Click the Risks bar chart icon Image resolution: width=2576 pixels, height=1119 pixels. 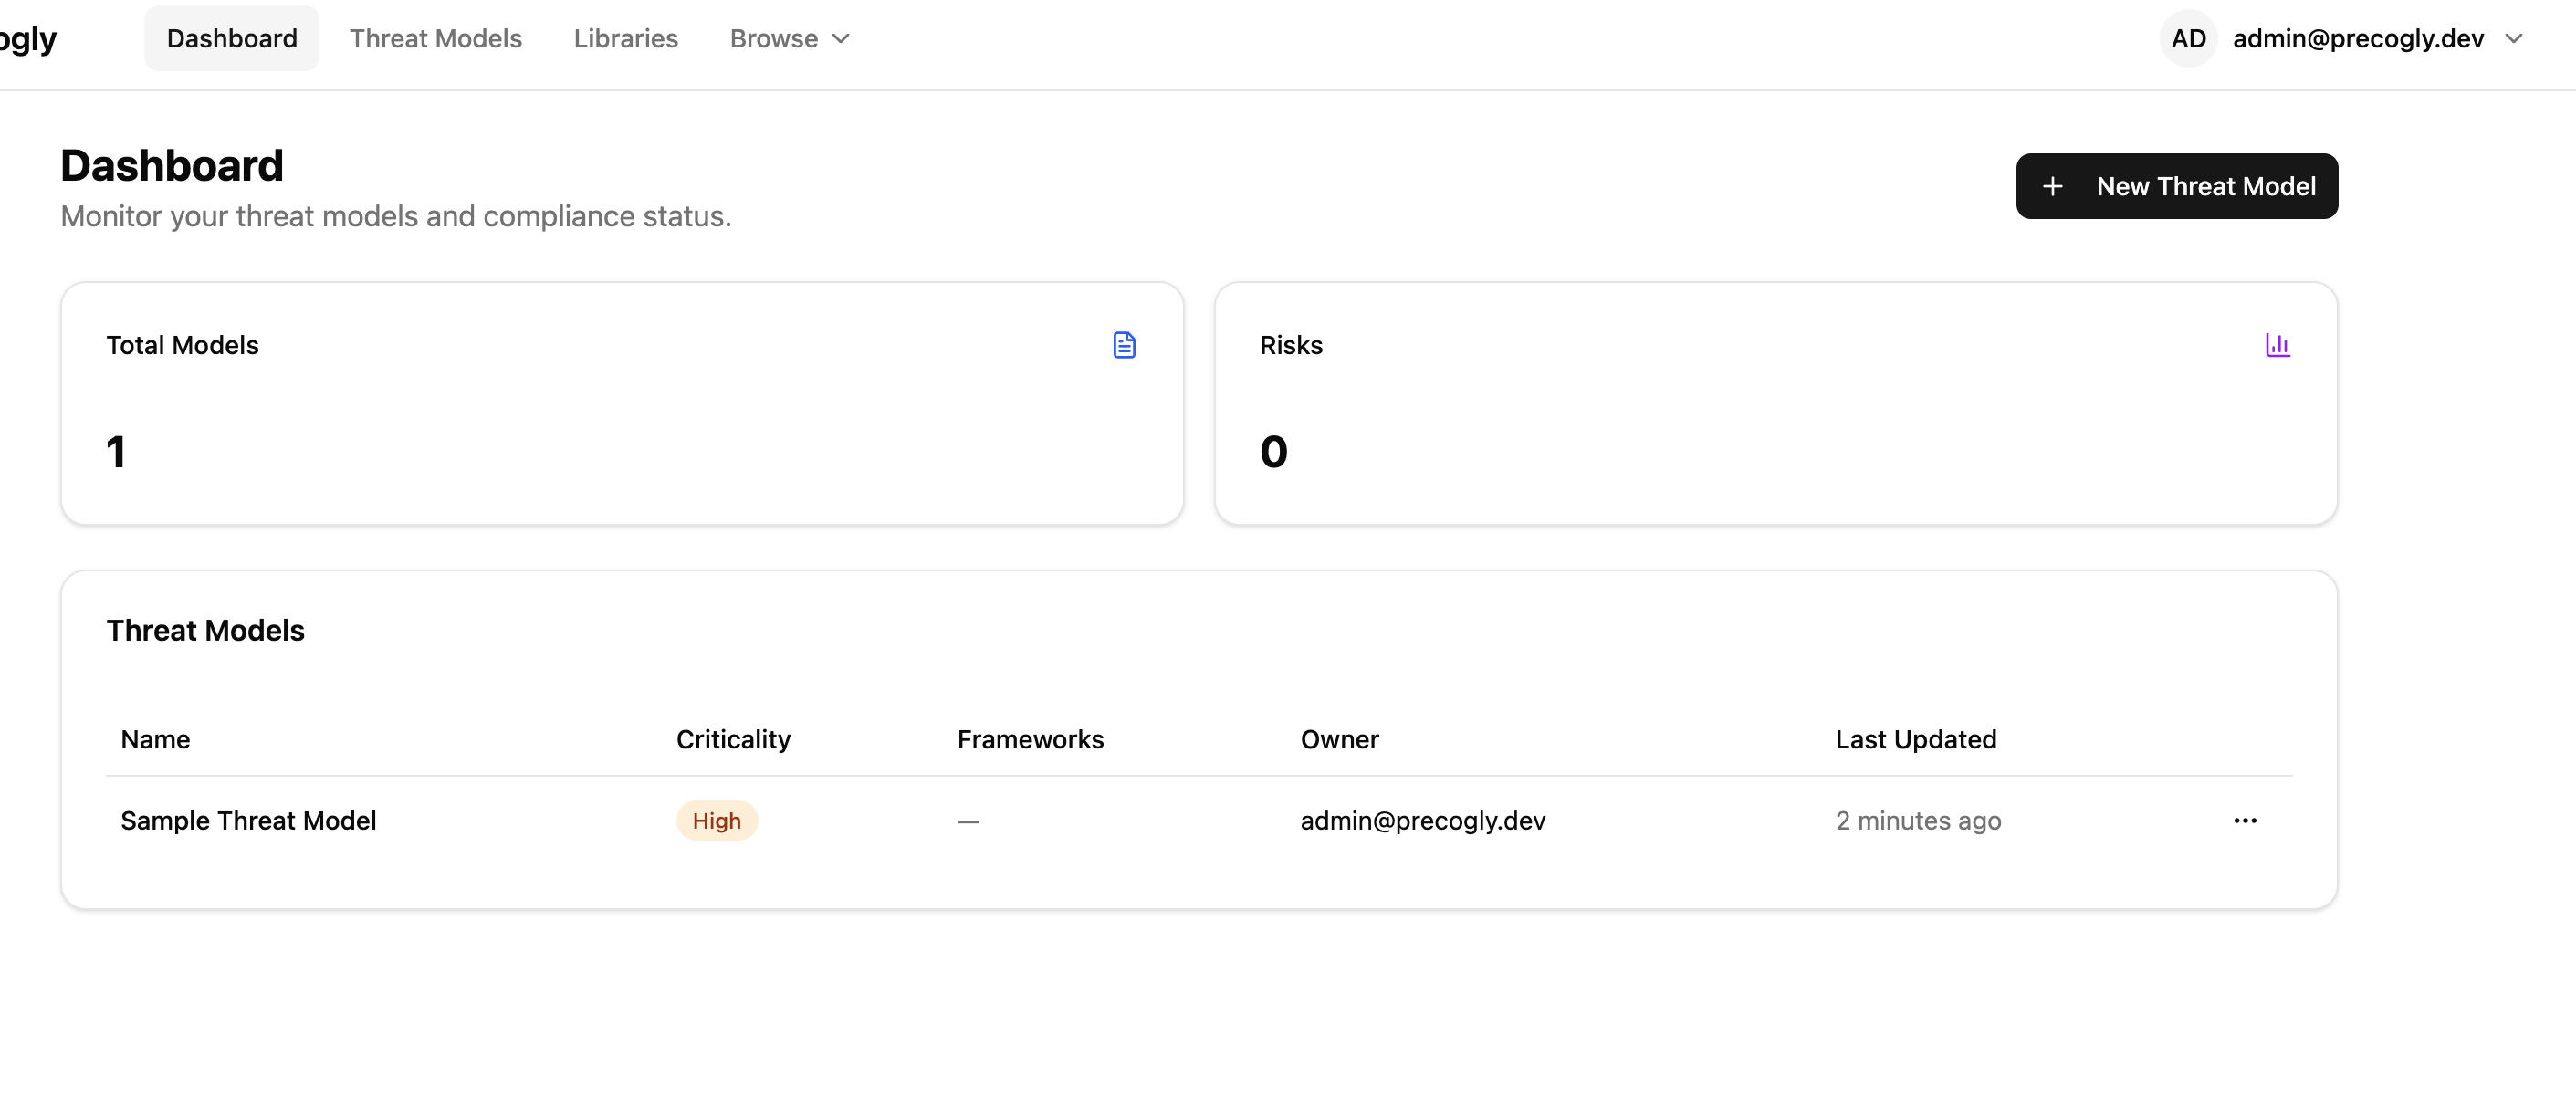2277,345
